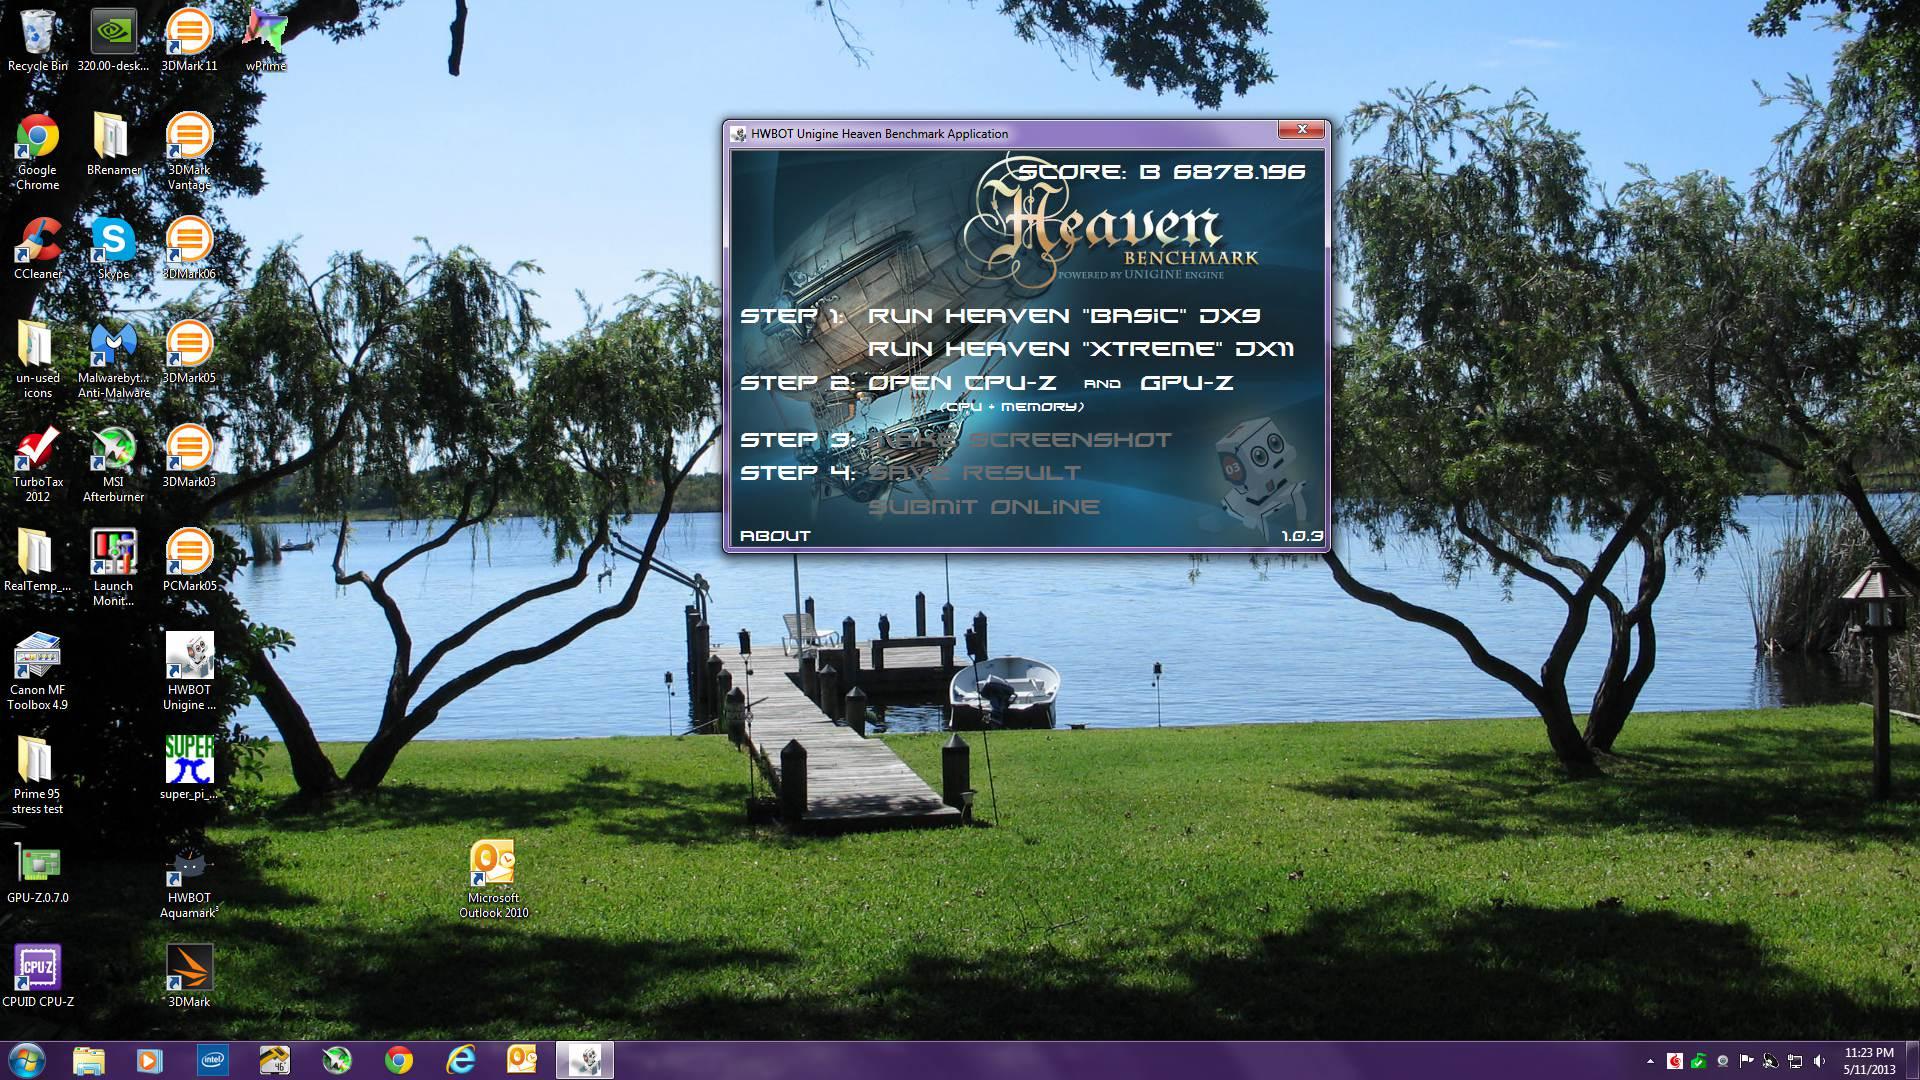Select the Microsoft Outlook 2010 desktop icon

493,881
